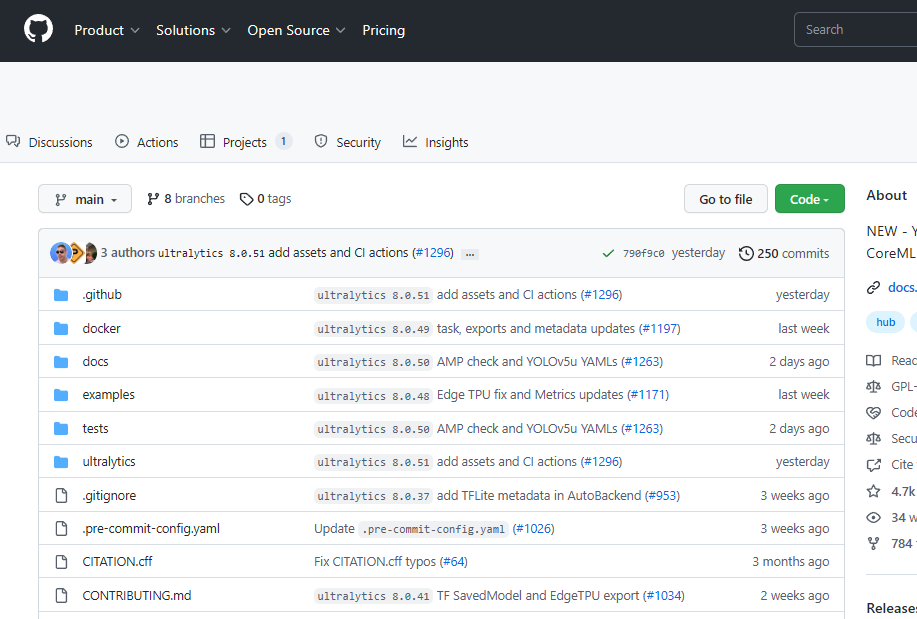Open pull request #64 in CITATION.cff row

click(x=453, y=562)
